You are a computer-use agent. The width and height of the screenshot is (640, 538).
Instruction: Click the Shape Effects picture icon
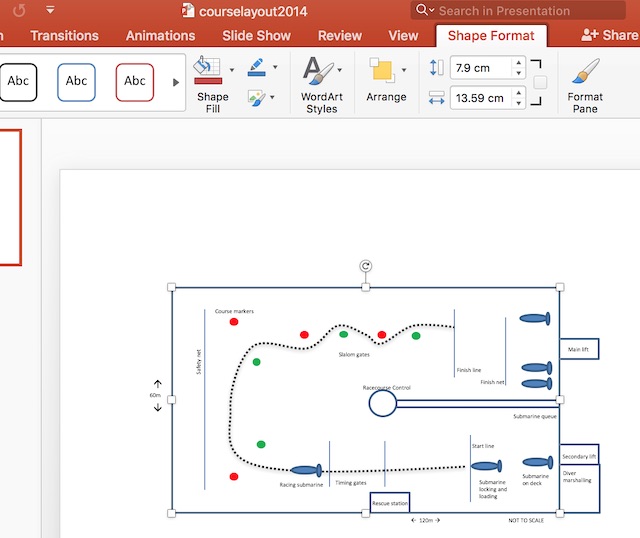click(x=256, y=98)
